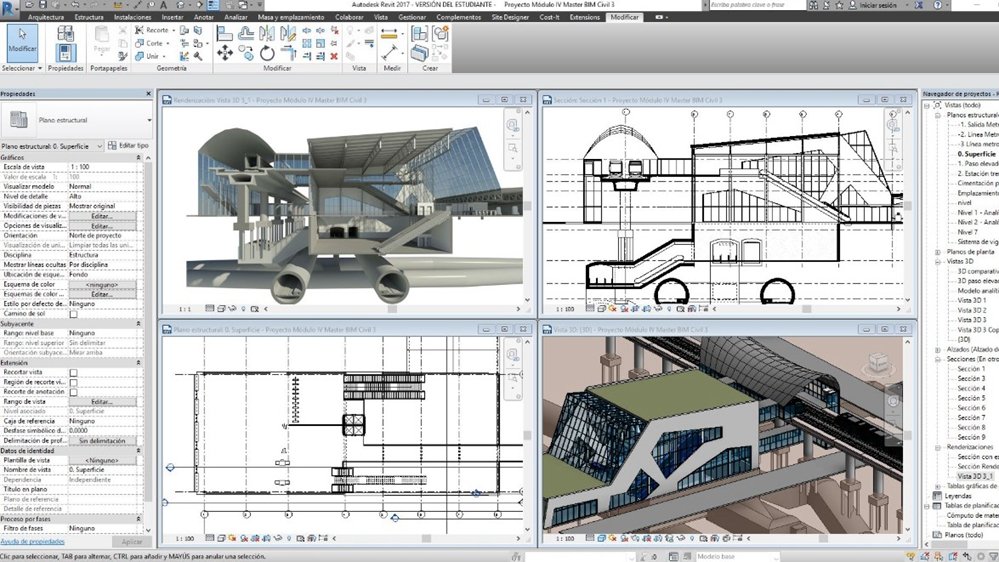Image resolution: width=999 pixels, height=562 pixels.
Task: Click the ViewCube in Vista 3D window
Action: [x=880, y=363]
